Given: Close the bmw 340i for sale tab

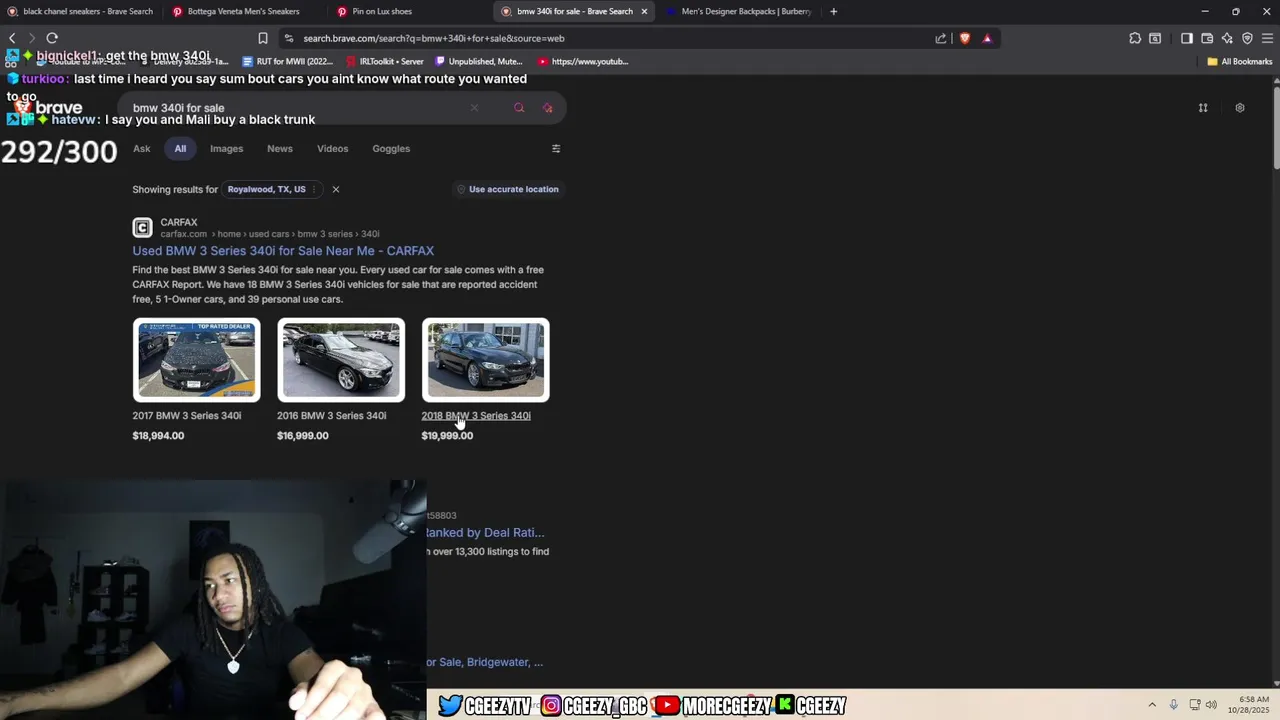Looking at the screenshot, I should click(x=644, y=11).
